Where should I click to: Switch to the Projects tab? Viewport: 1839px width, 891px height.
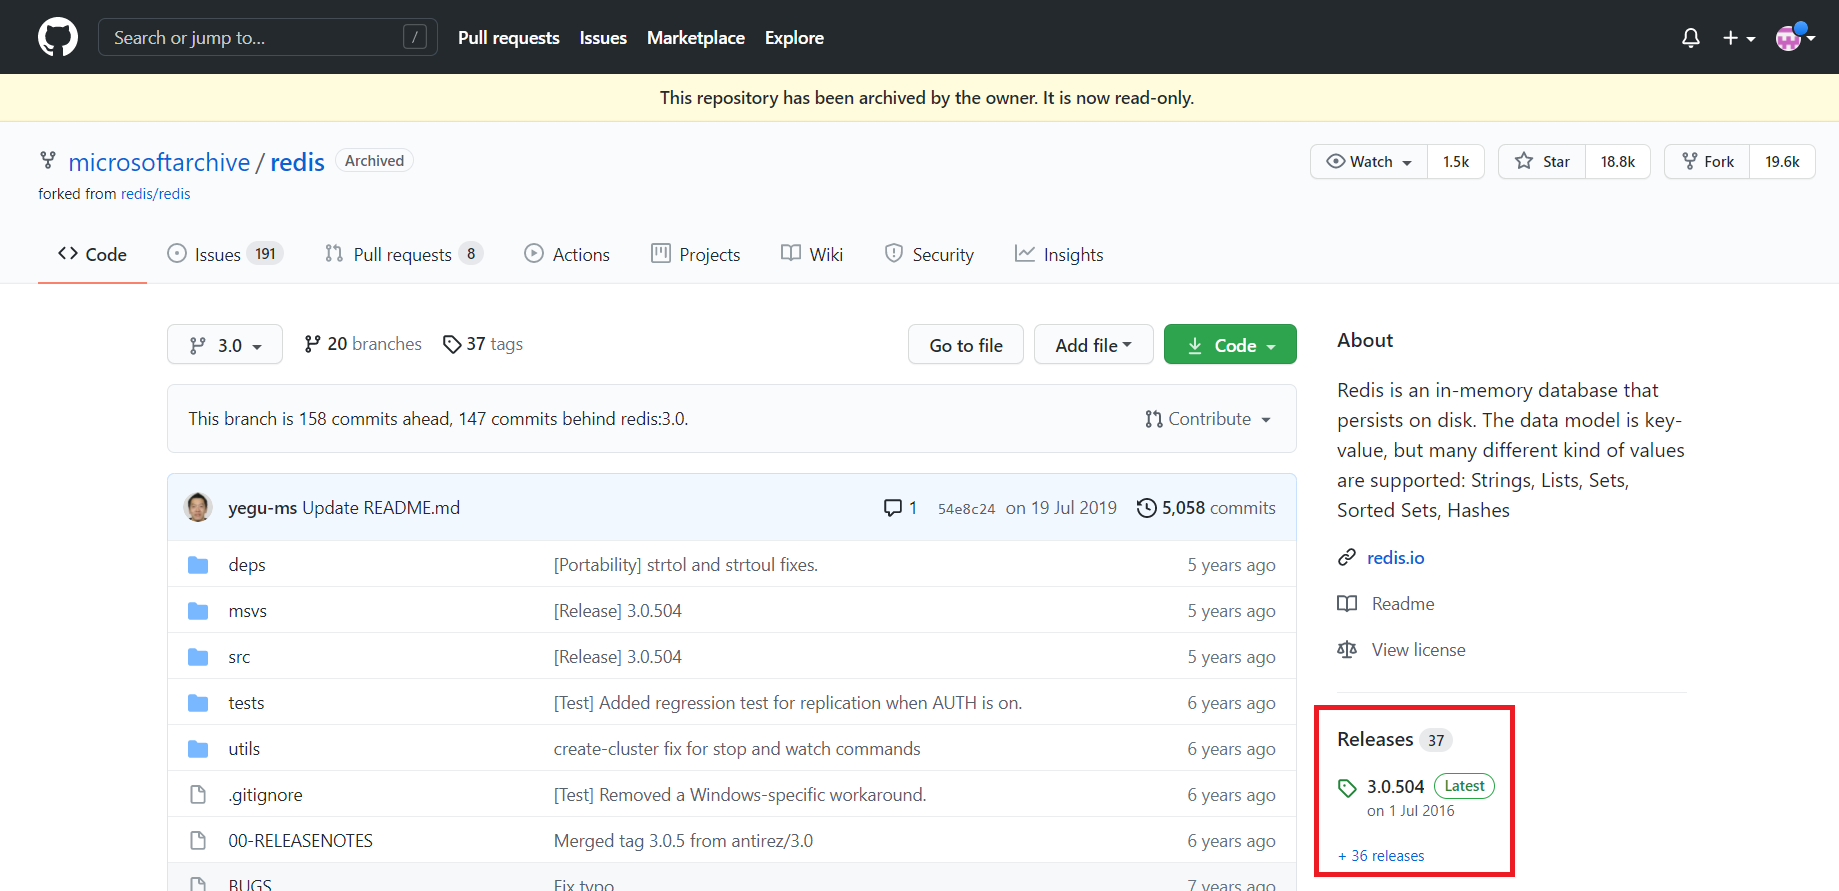point(695,254)
